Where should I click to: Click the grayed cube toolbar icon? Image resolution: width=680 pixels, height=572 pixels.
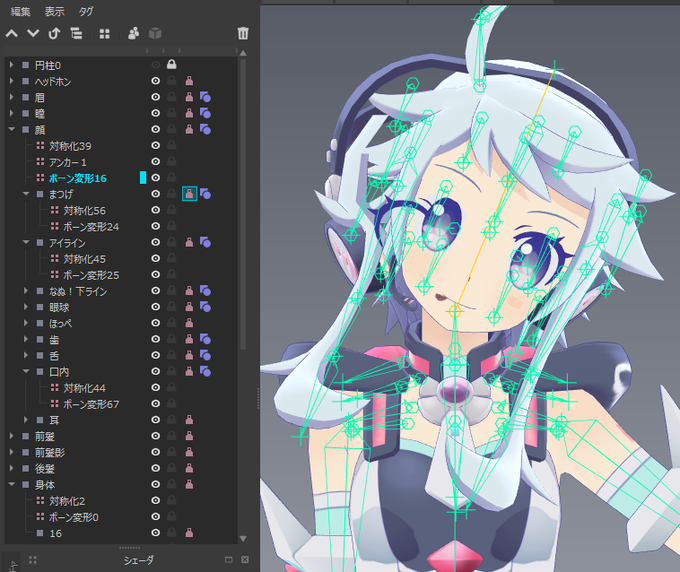click(x=155, y=33)
